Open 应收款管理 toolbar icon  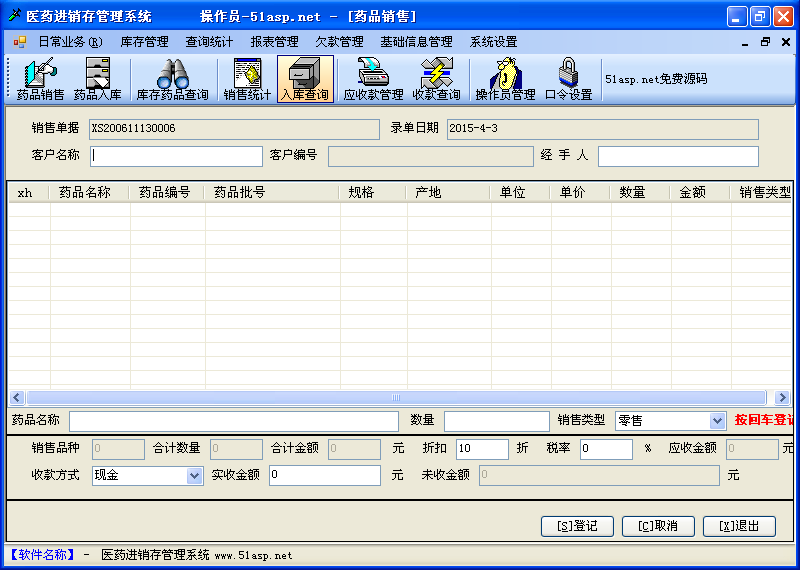tap(373, 80)
